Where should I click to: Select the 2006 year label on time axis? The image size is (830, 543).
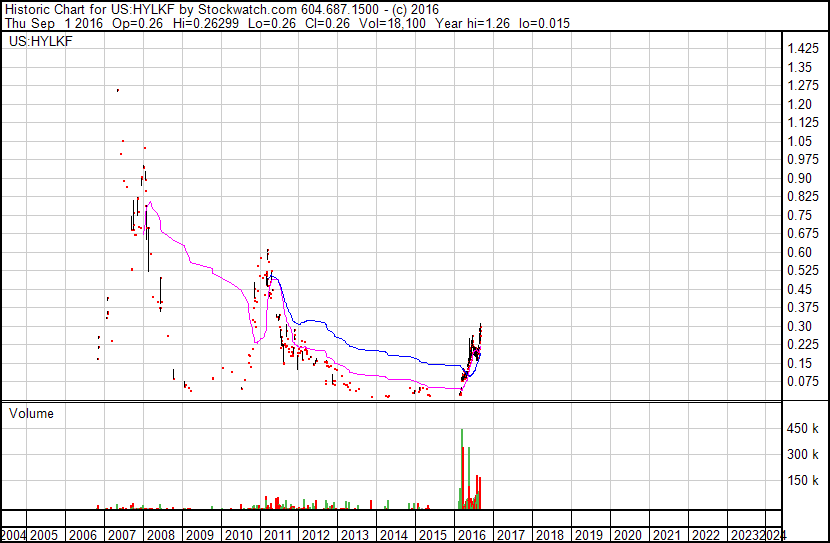pyautogui.click(x=83, y=535)
